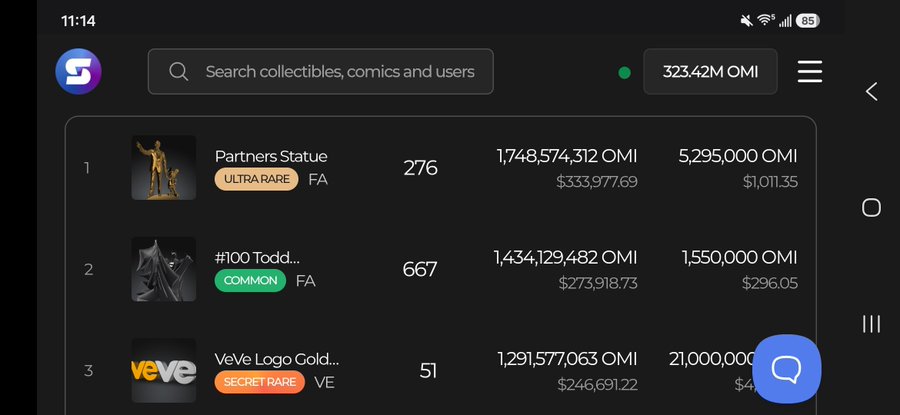Open the blue chat support bubble
The image size is (900, 415).
(x=786, y=369)
